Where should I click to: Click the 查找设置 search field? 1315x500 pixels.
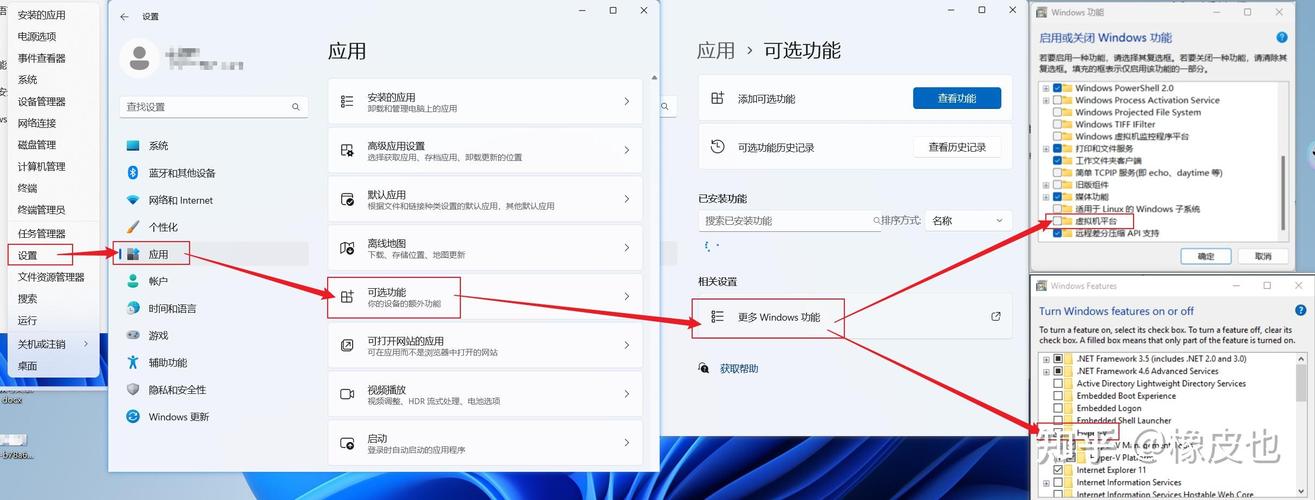[214, 106]
